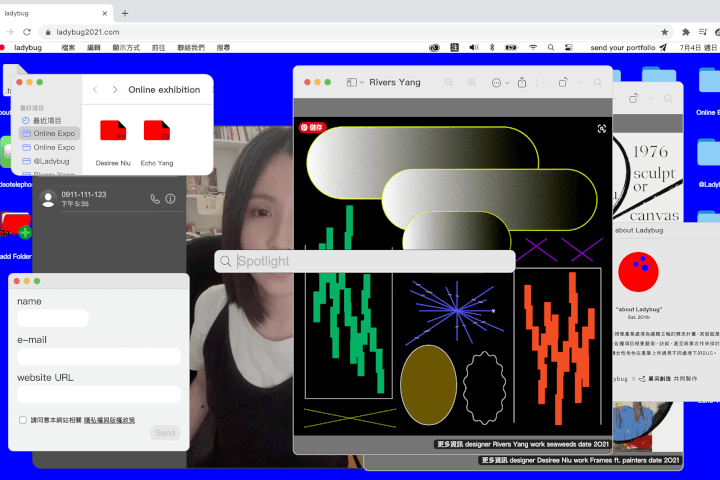The height and width of the screenshot is (480, 720).
Task: Open the 檔案 menu in the menu bar
Action: coord(68,47)
